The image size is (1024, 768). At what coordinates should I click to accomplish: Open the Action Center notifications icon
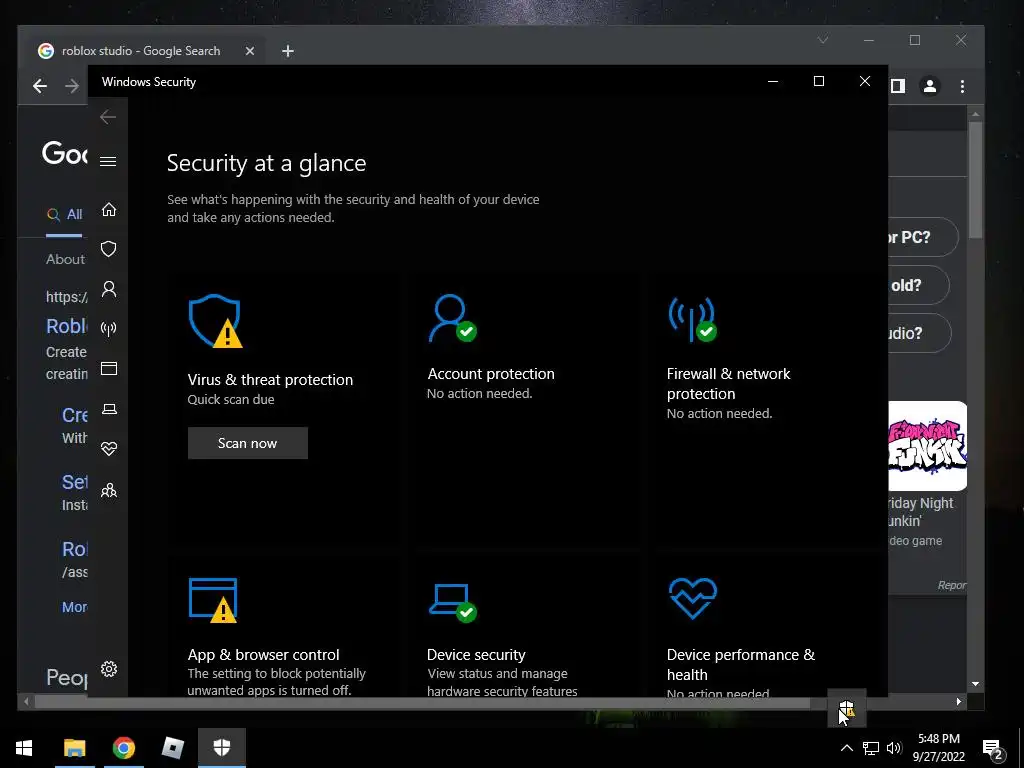[992, 749]
